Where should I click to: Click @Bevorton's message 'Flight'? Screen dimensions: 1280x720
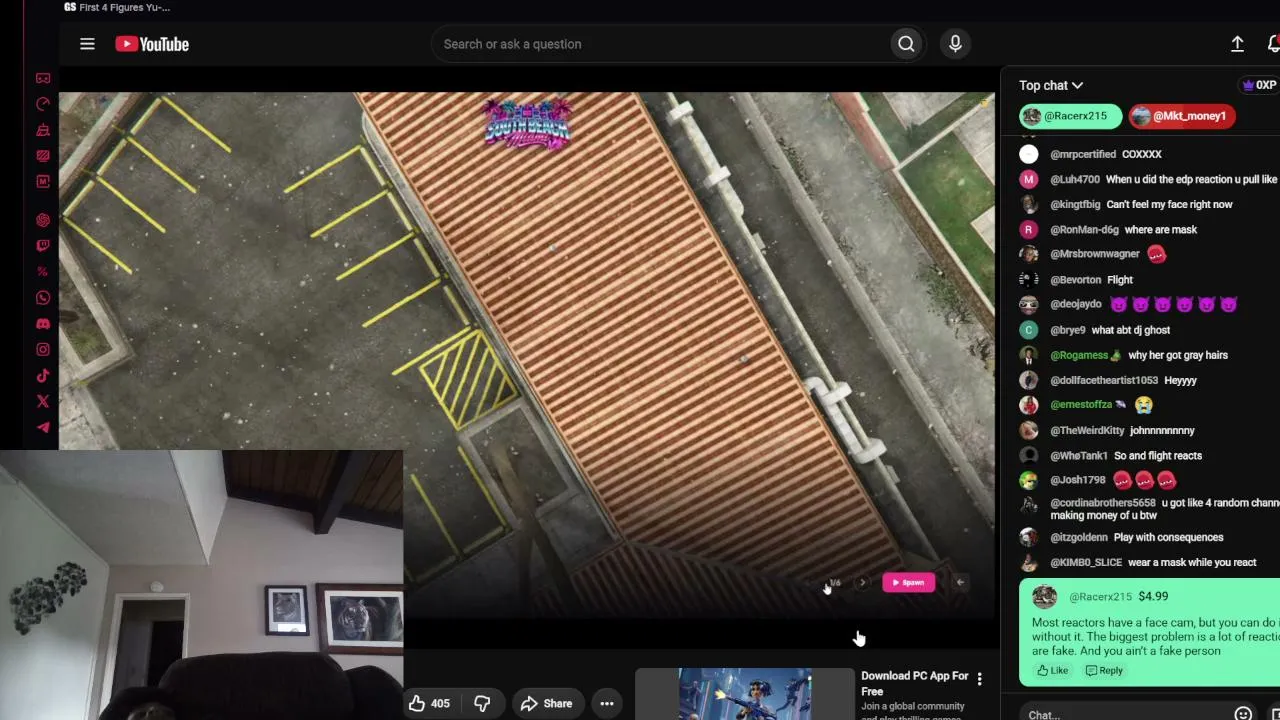pyautogui.click(x=1120, y=280)
